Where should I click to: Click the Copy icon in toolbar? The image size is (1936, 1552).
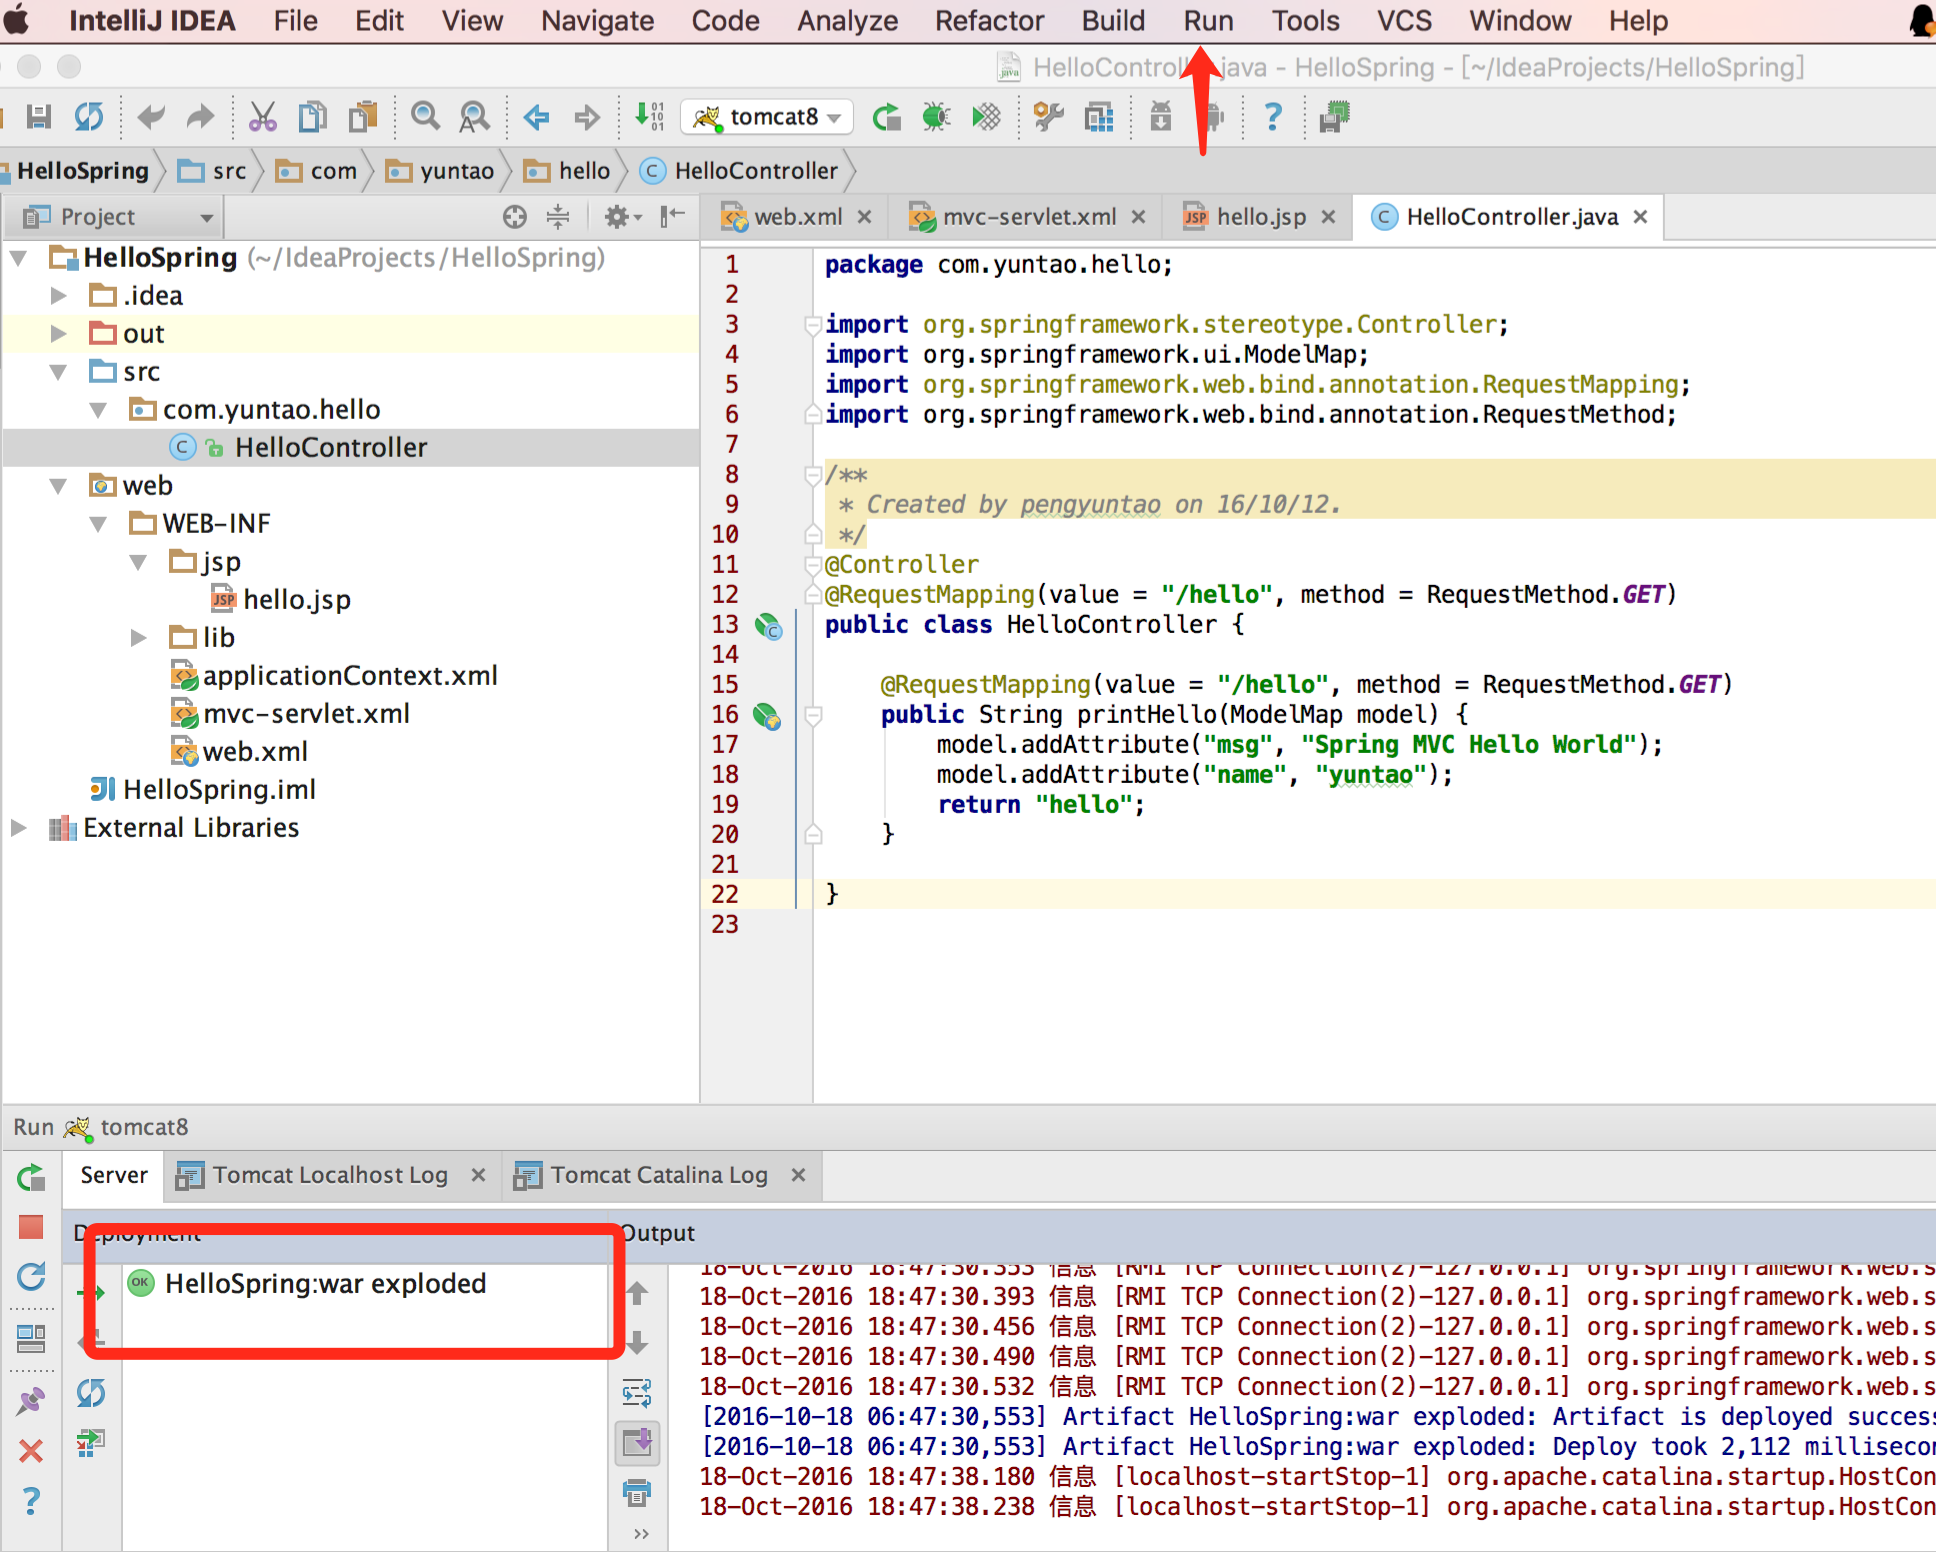pos(313,117)
